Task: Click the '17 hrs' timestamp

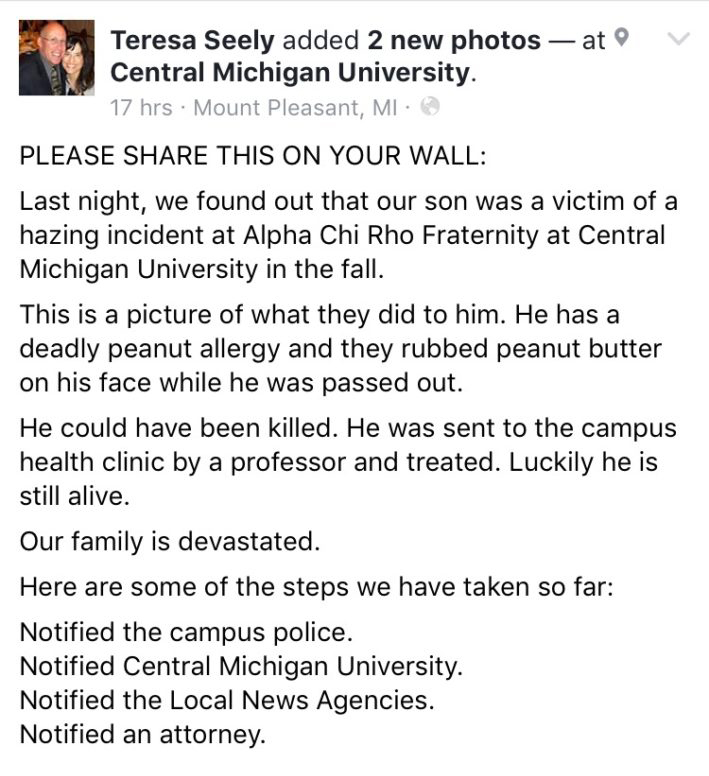Action: click(141, 107)
